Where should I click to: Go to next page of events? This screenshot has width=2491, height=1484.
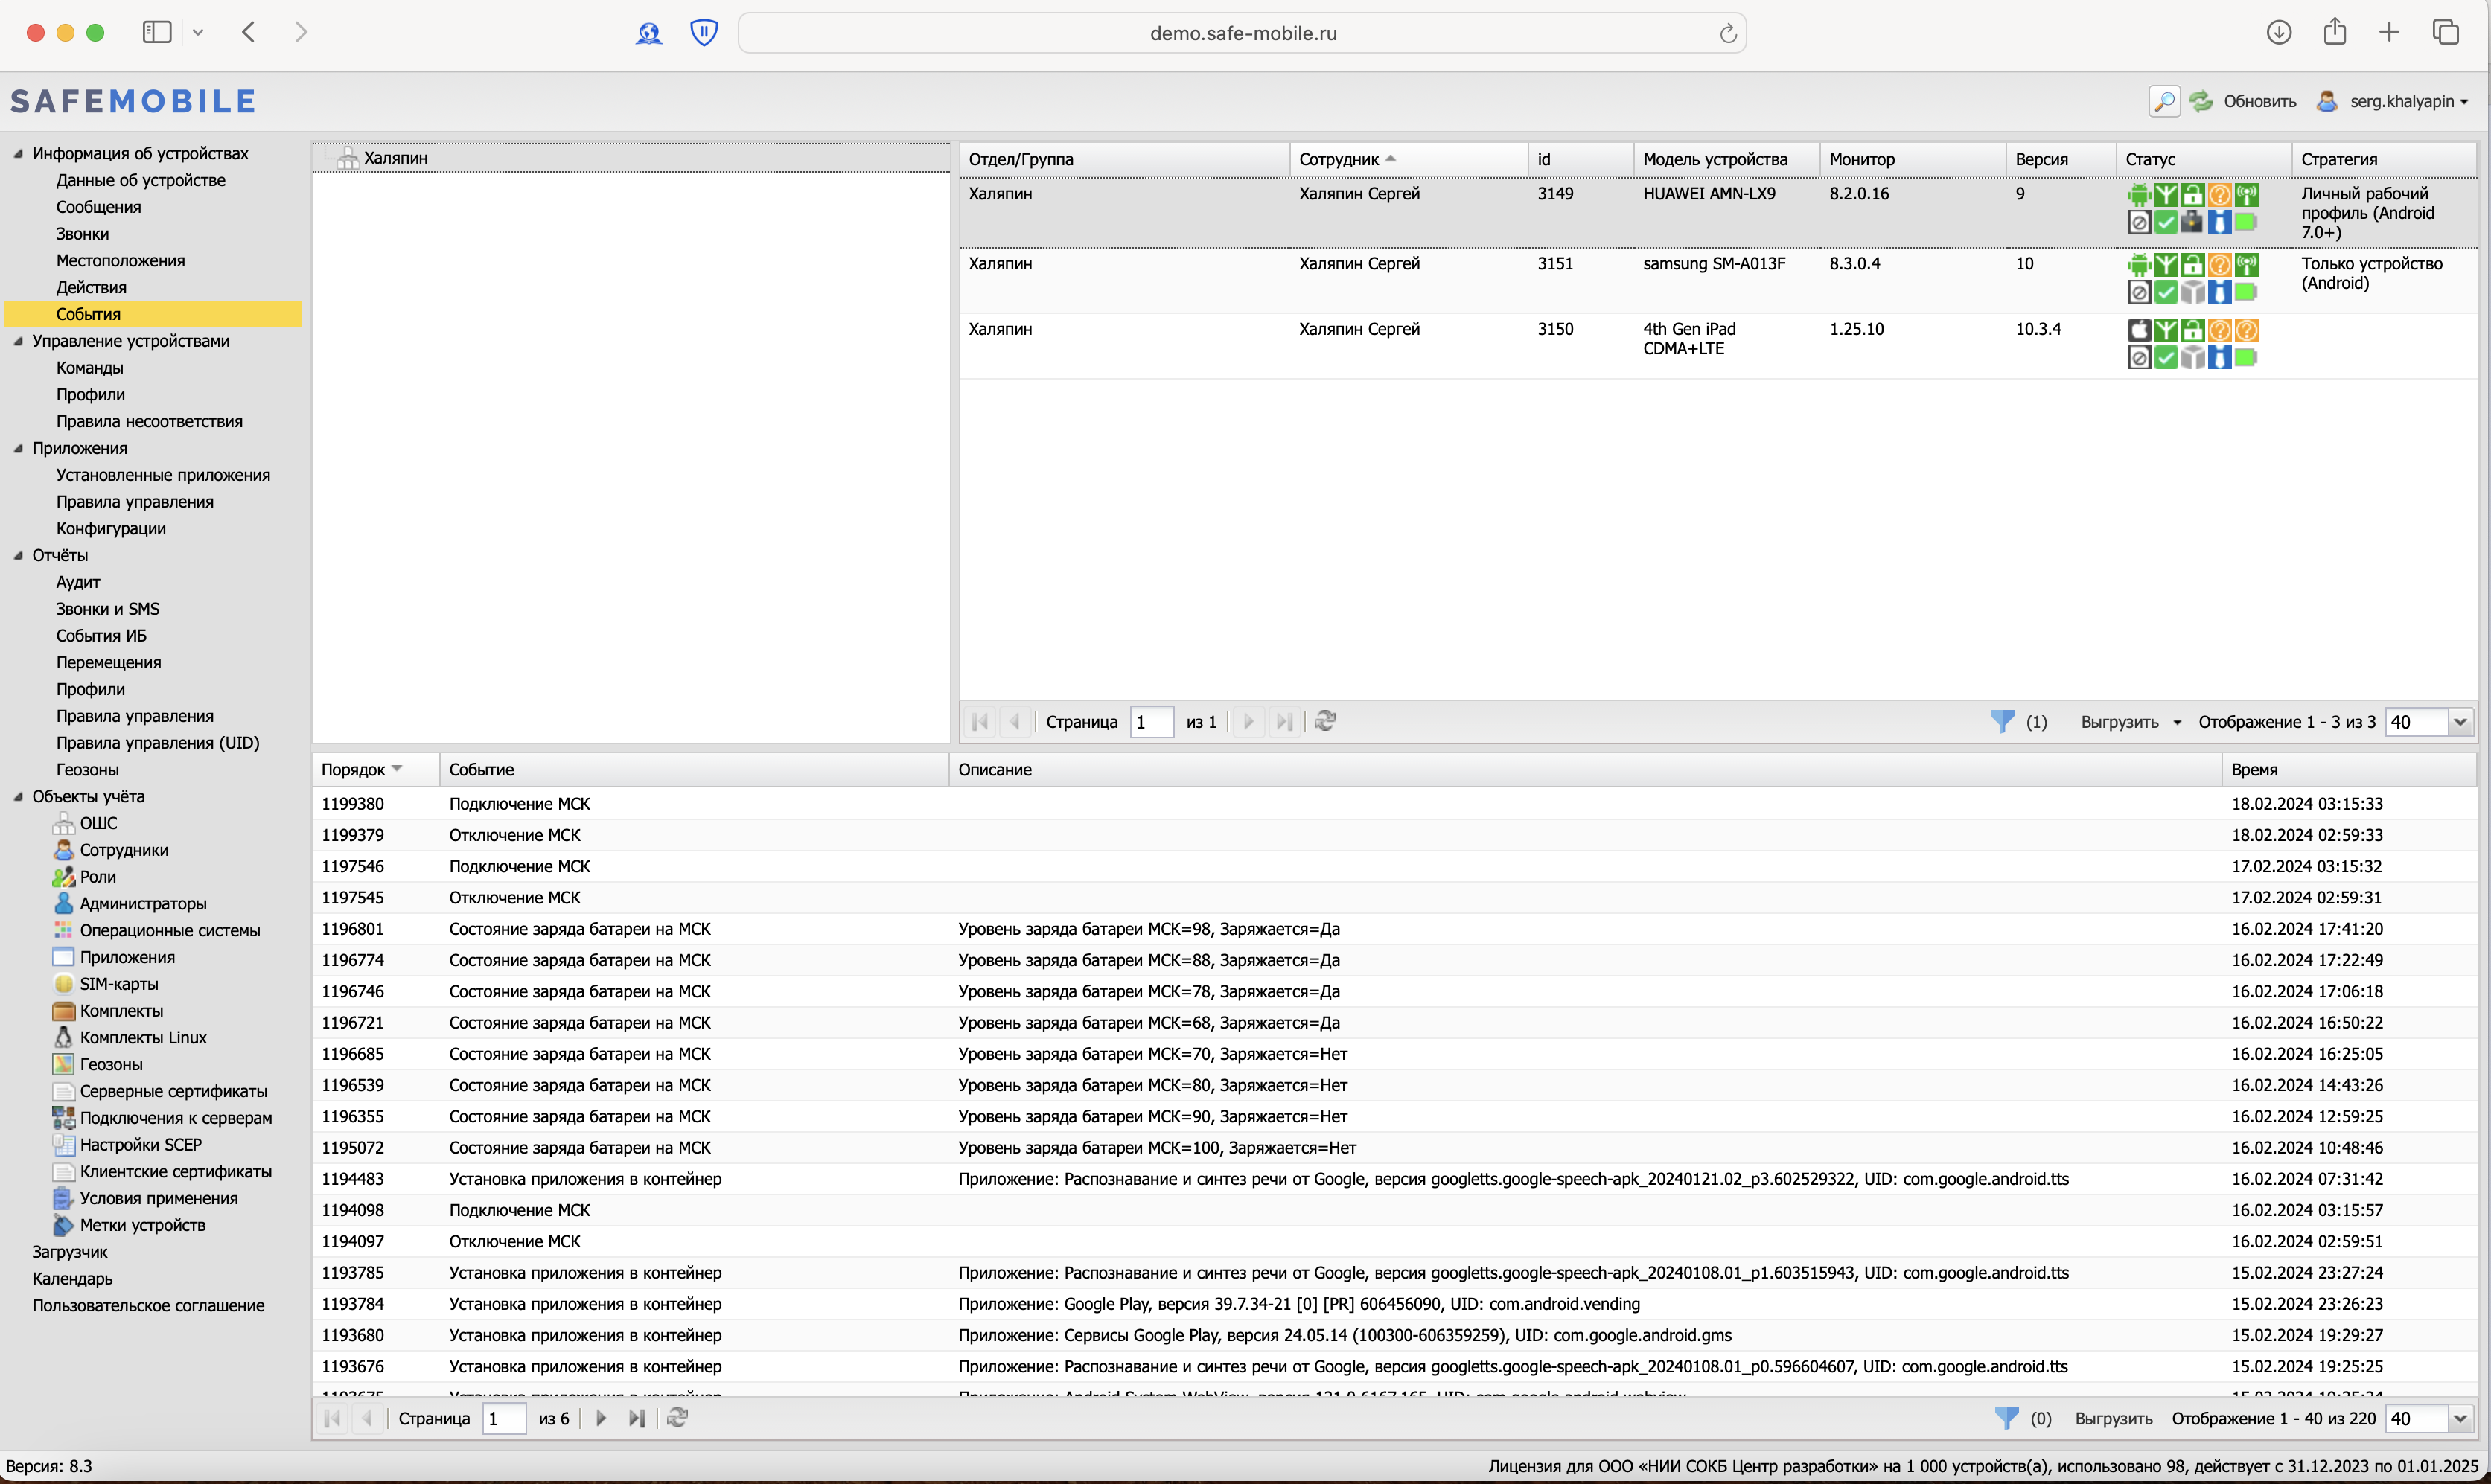(x=600, y=1418)
